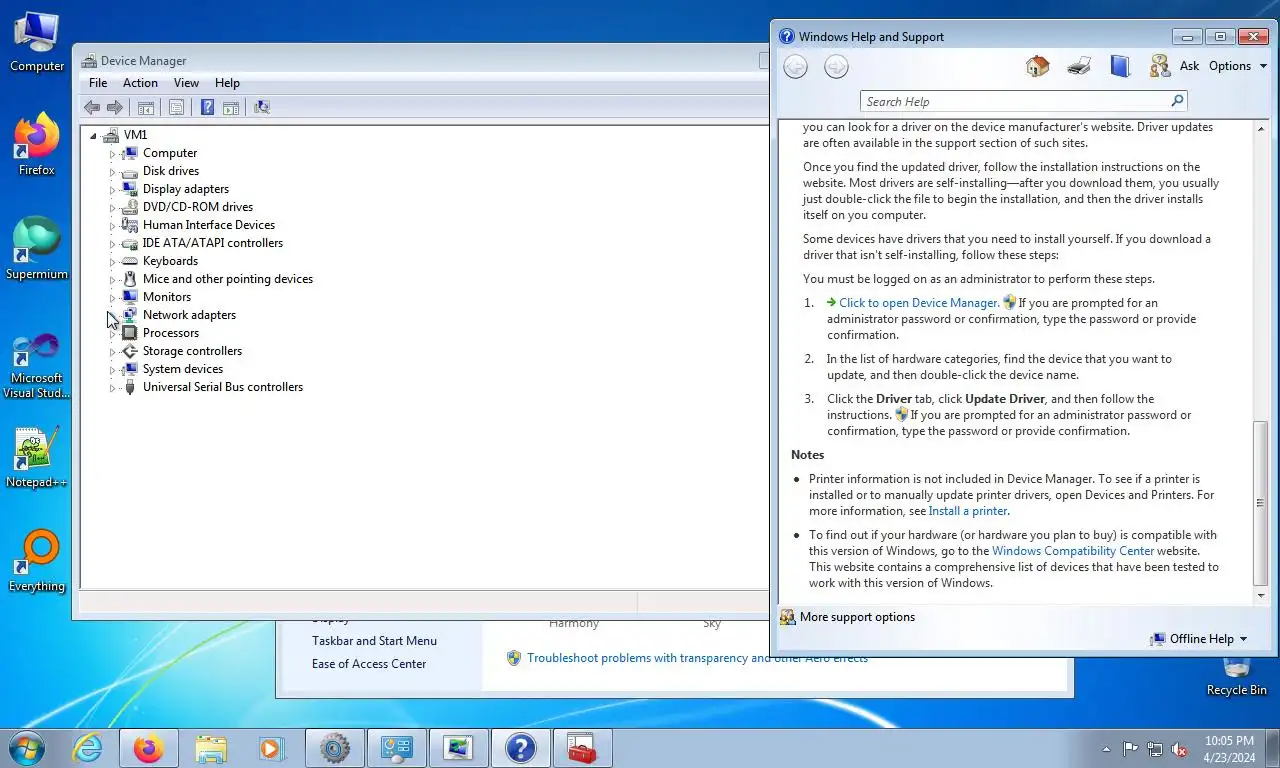Select Storage controllers tree item
The width and height of the screenshot is (1280, 768).
[x=192, y=351]
